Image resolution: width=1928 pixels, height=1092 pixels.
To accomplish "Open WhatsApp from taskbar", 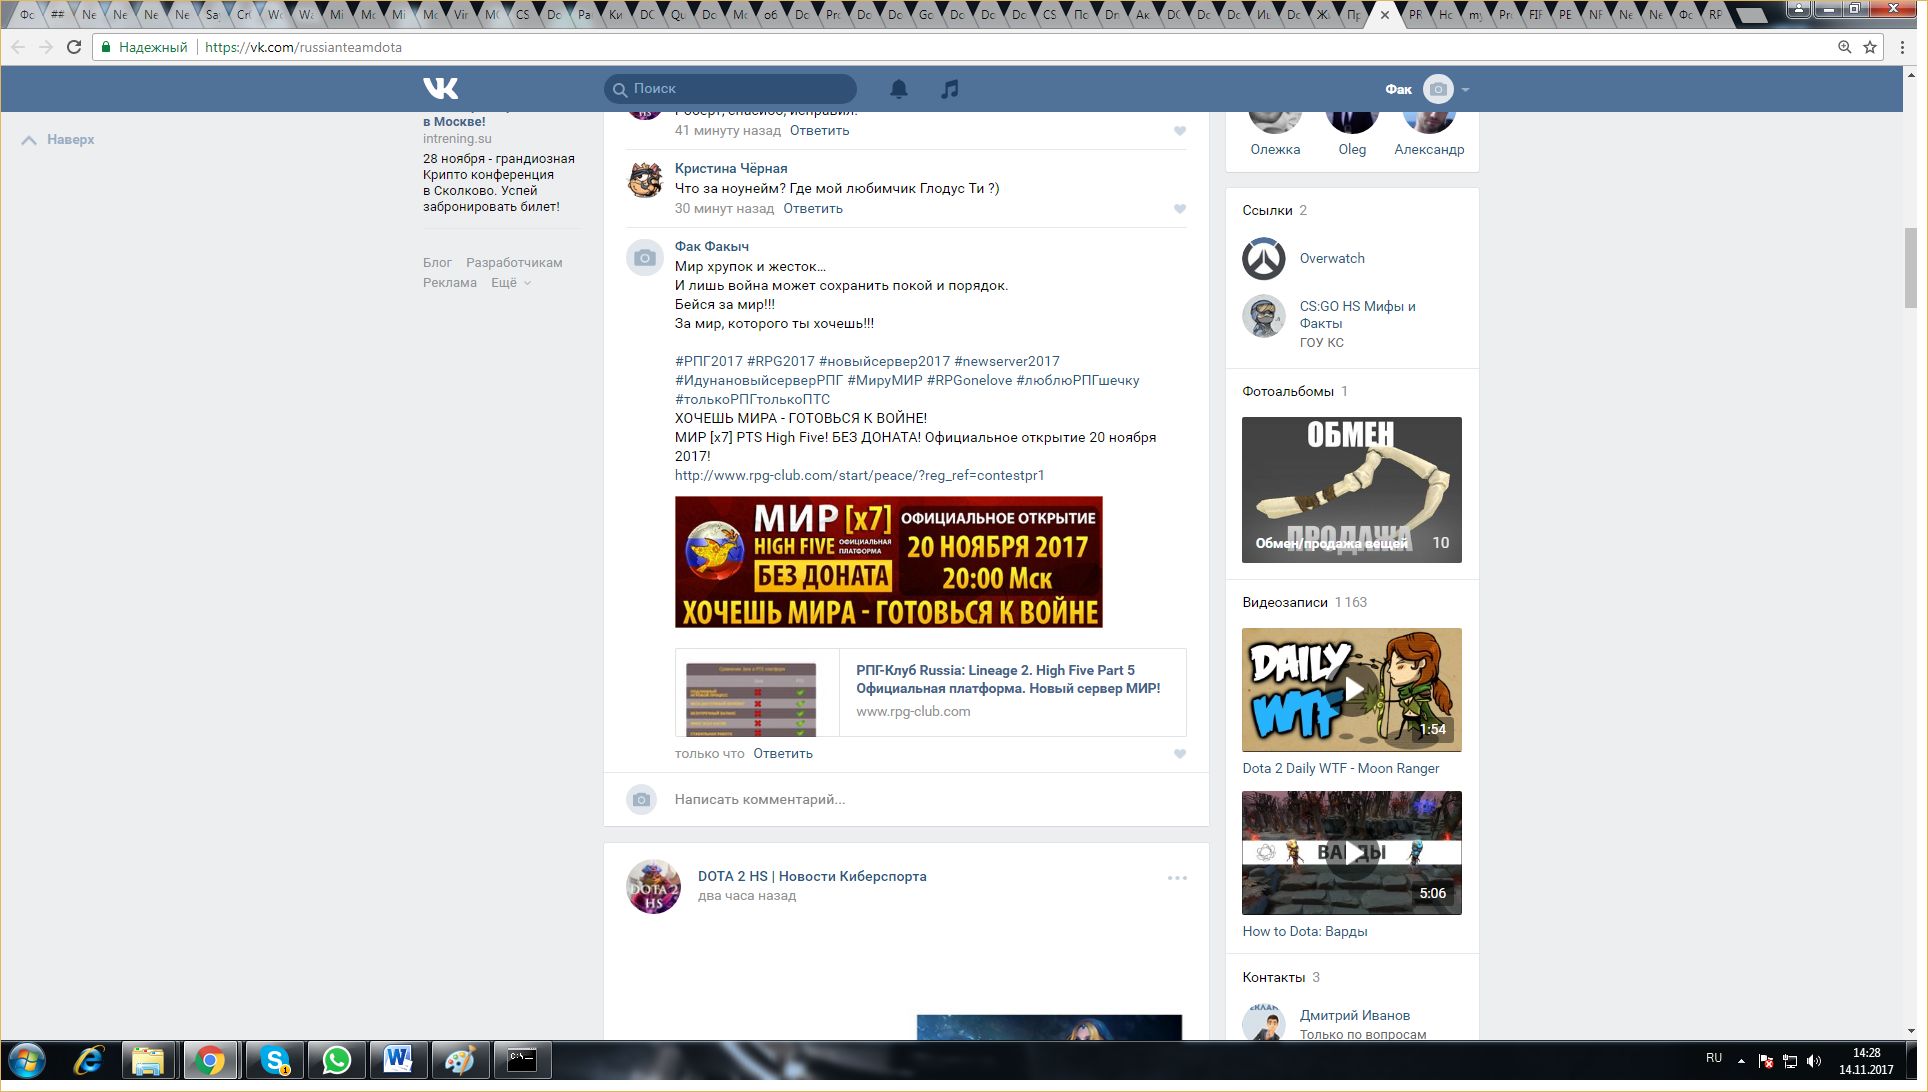I will point(336,1060).
